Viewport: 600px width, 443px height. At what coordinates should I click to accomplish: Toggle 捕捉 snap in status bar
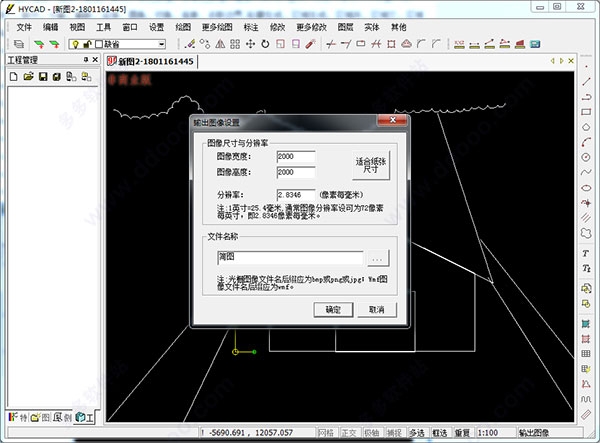(394, 433)
